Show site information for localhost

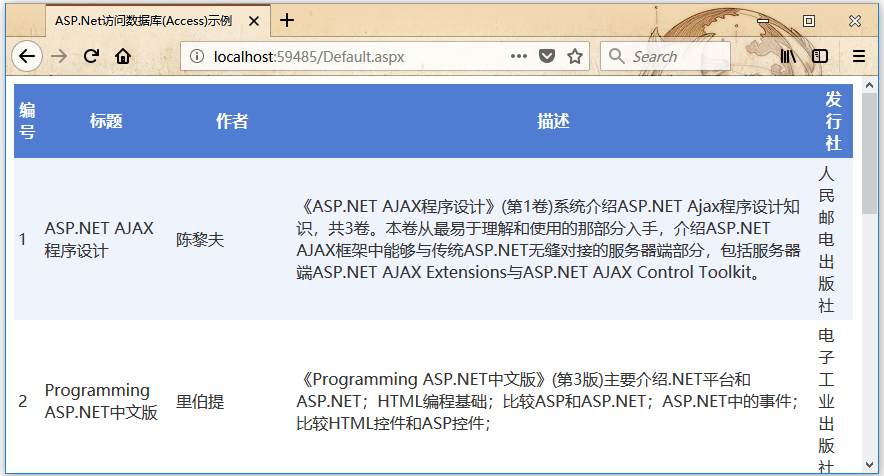click(x=197, y=56)
